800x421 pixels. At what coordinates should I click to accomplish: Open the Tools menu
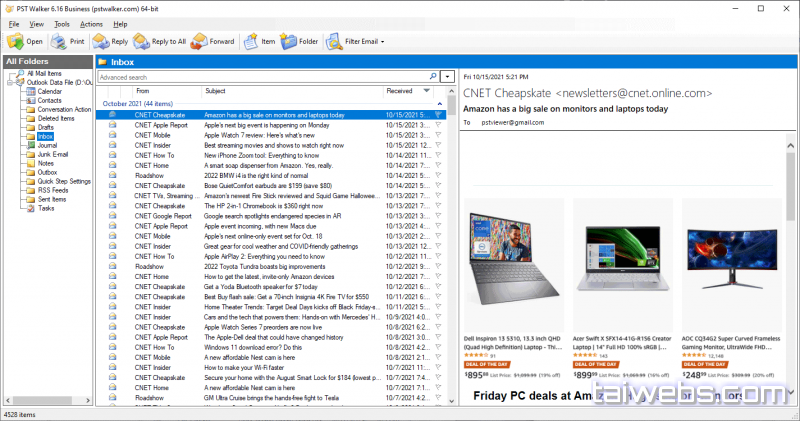pyautogui.click(x=62, y=23)
